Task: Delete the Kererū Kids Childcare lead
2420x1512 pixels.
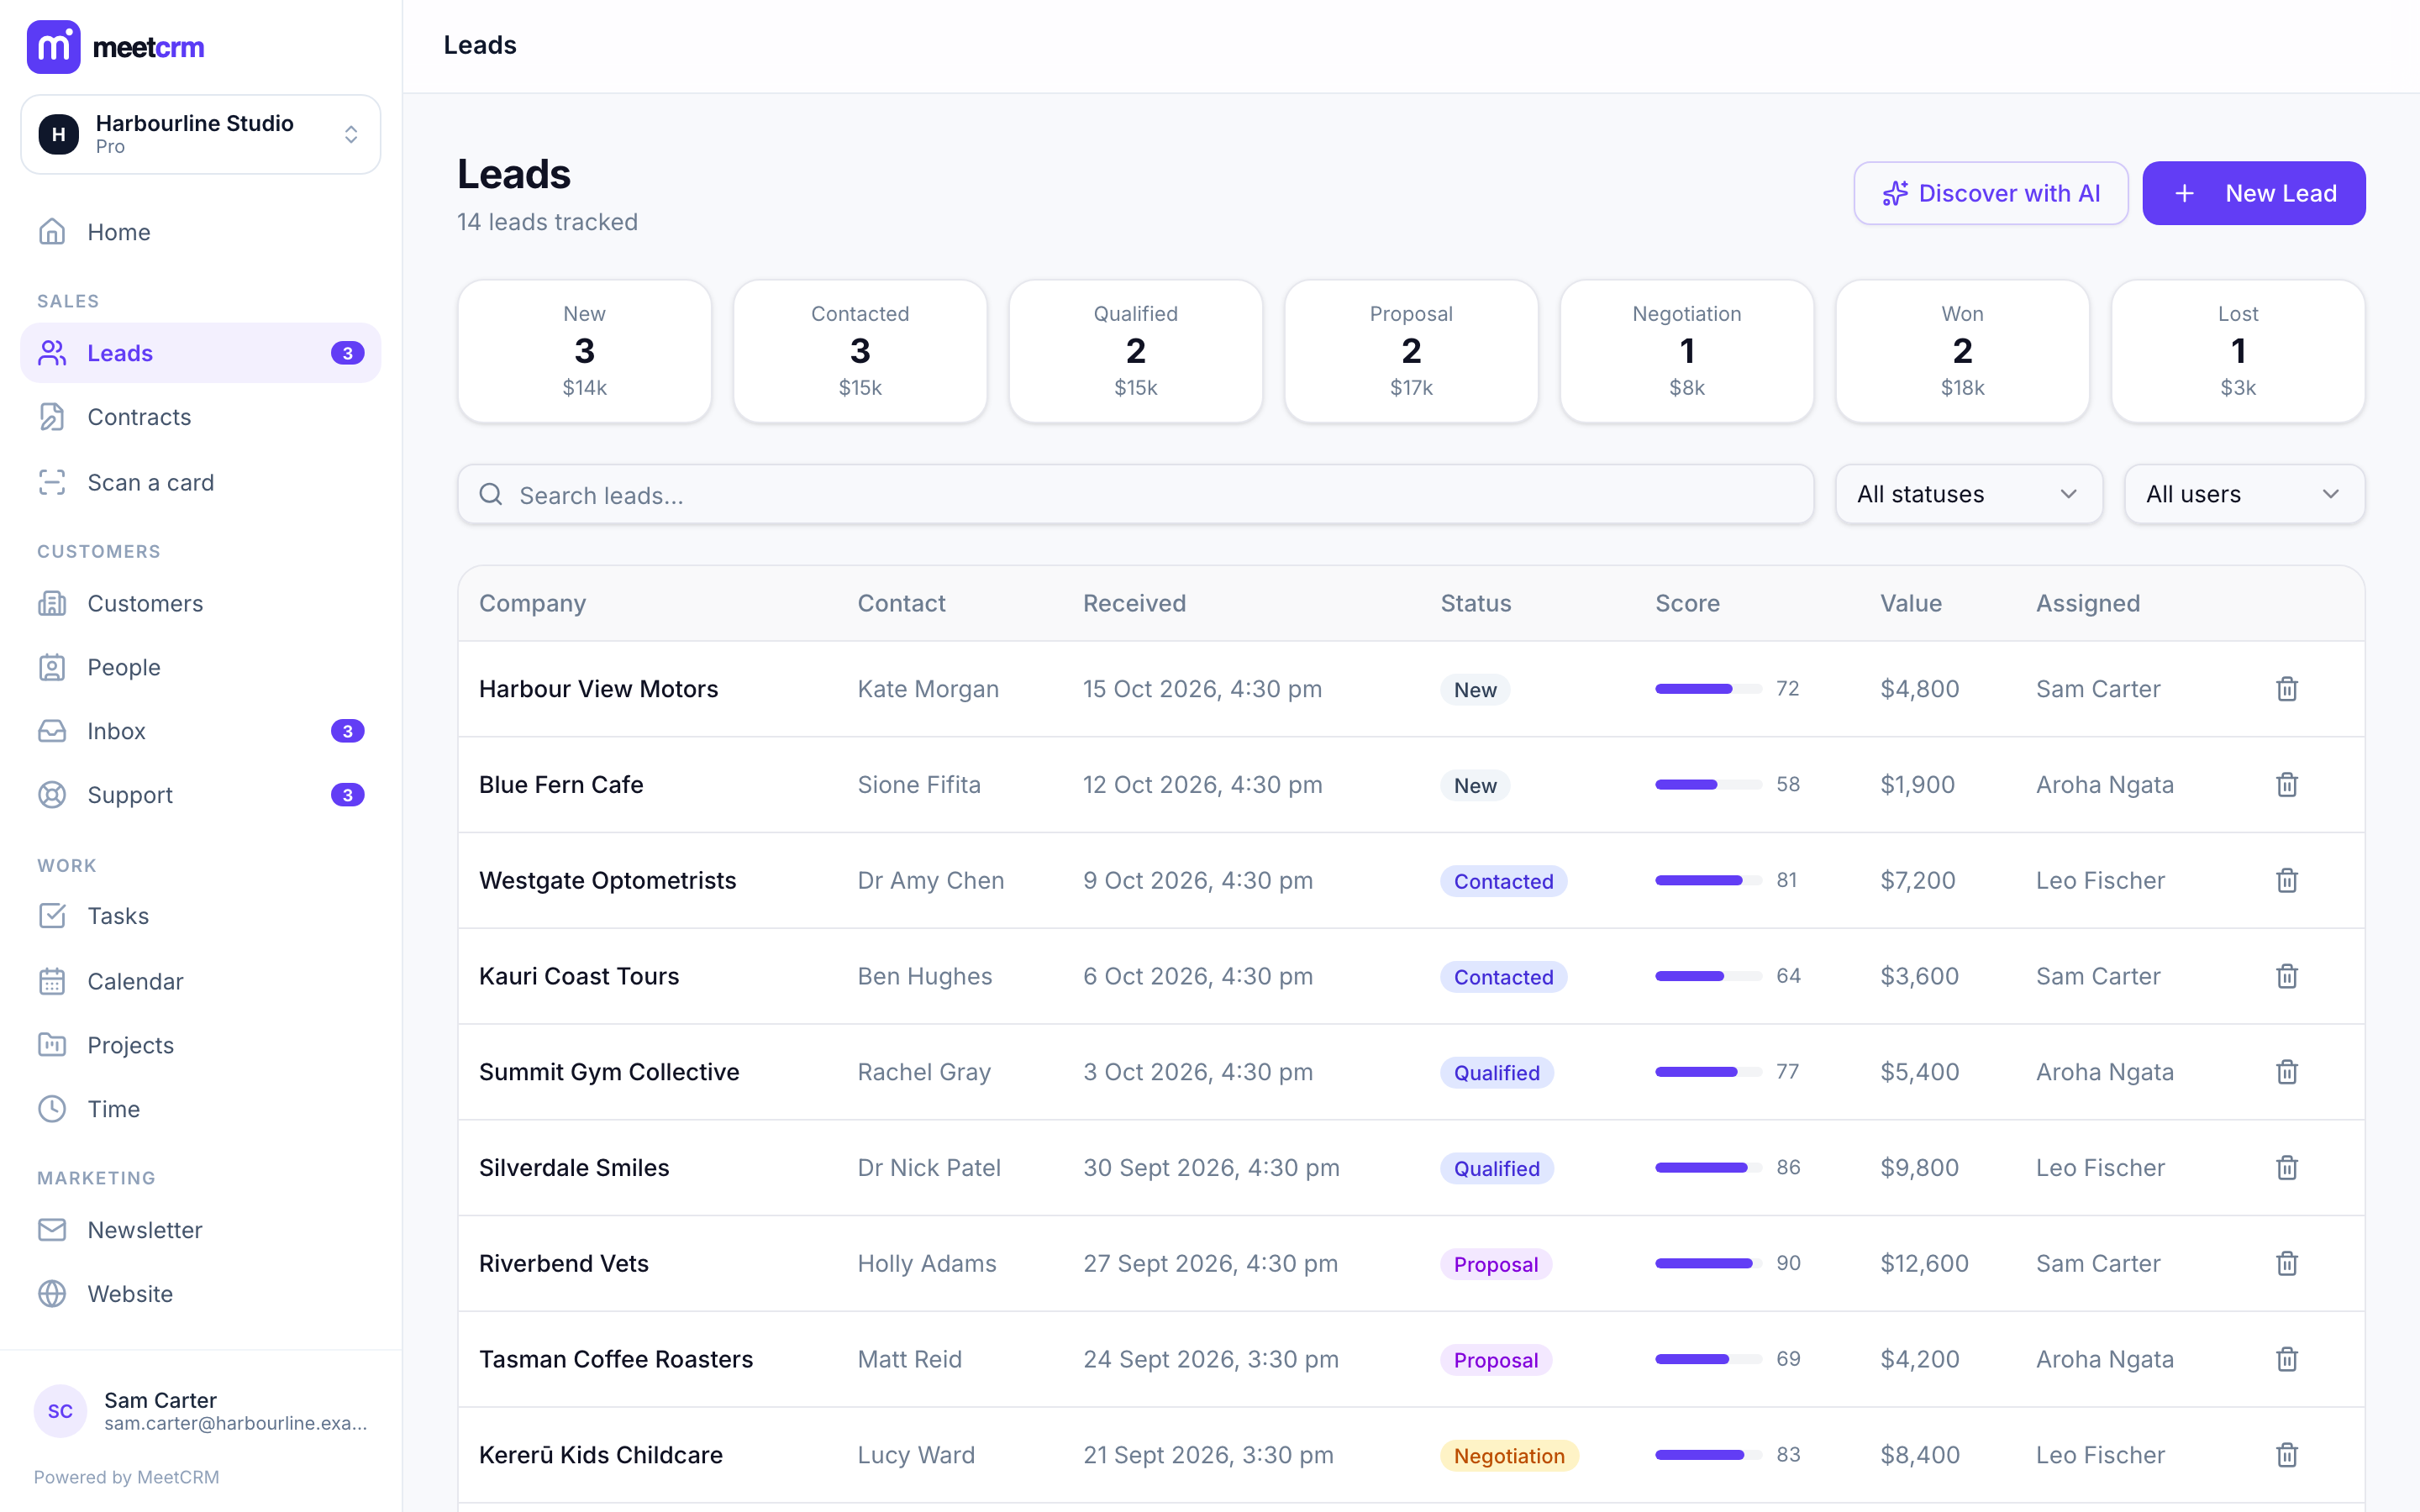Action: coord(2287,1455)
